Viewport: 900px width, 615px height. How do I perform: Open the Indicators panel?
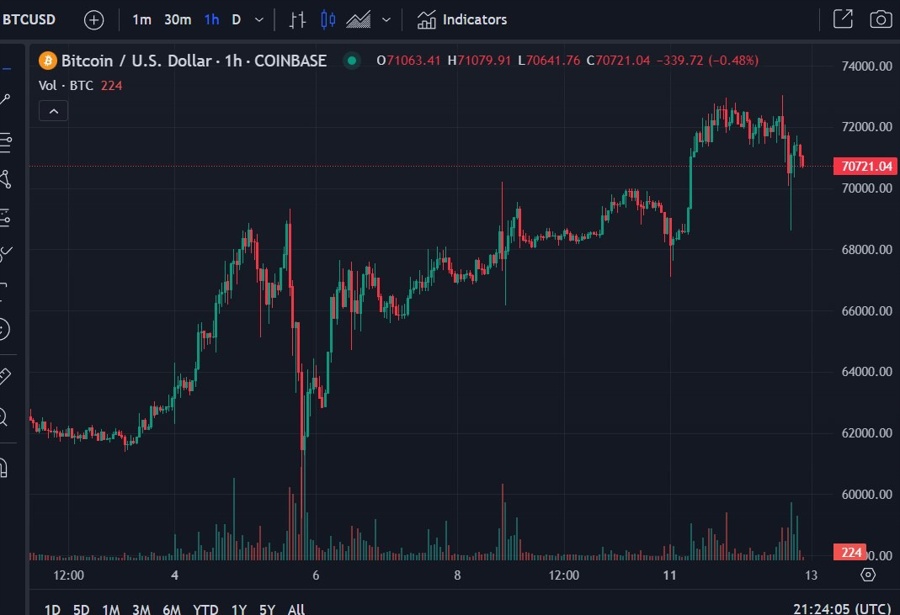click(x=462, y=19)
